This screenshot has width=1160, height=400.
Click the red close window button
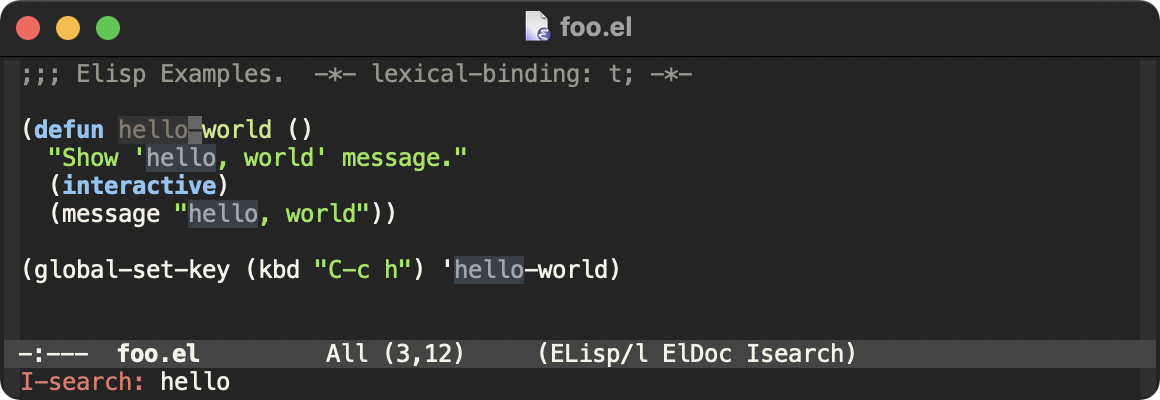click(x=29, y=28)
